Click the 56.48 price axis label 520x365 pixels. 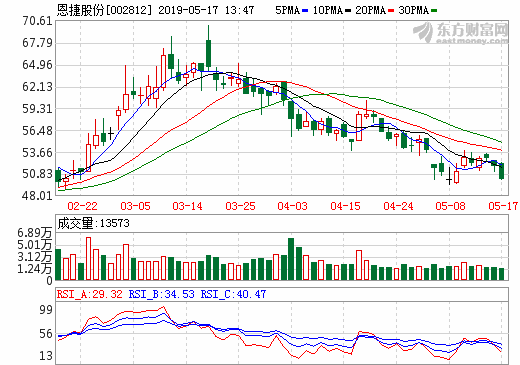click(38, 131)
